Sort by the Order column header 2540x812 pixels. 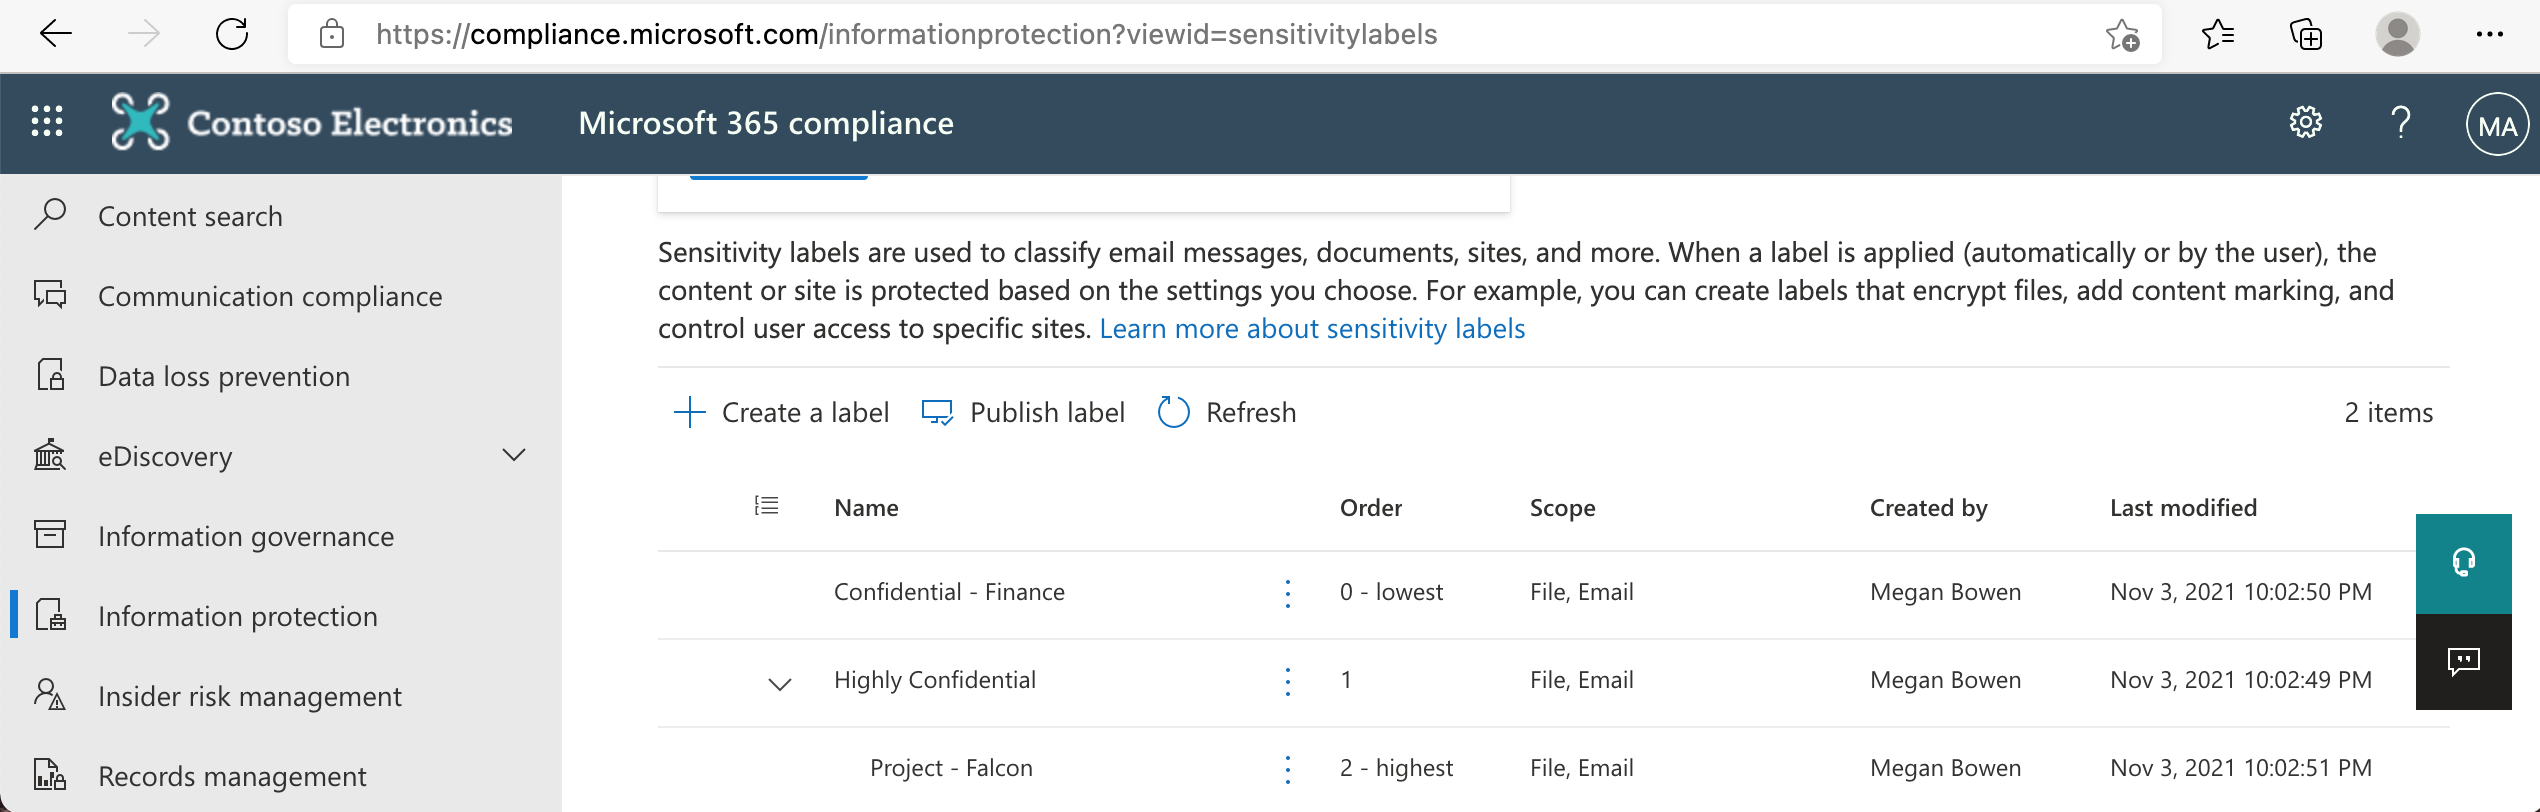pos(1371,508)
